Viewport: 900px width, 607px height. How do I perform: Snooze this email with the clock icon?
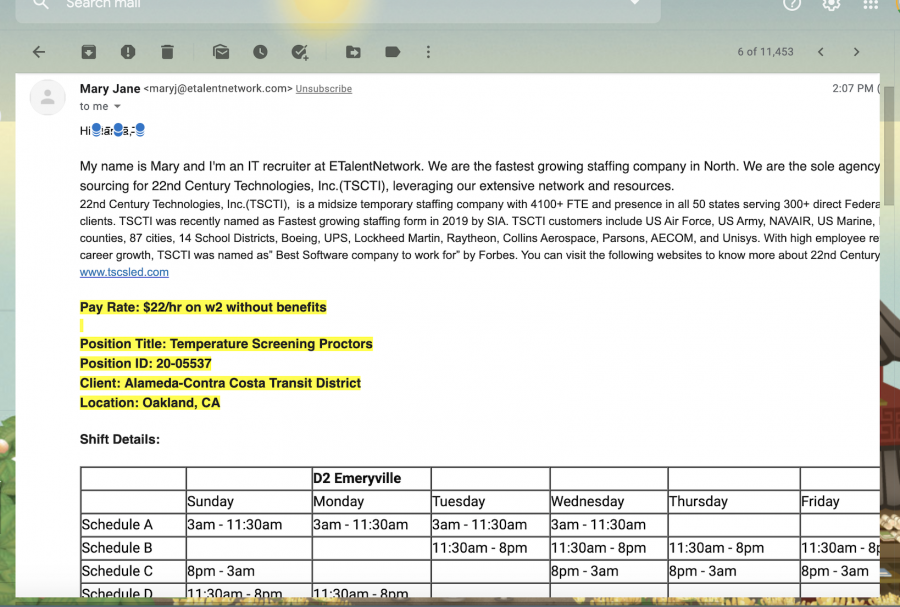tap(260, 52)
